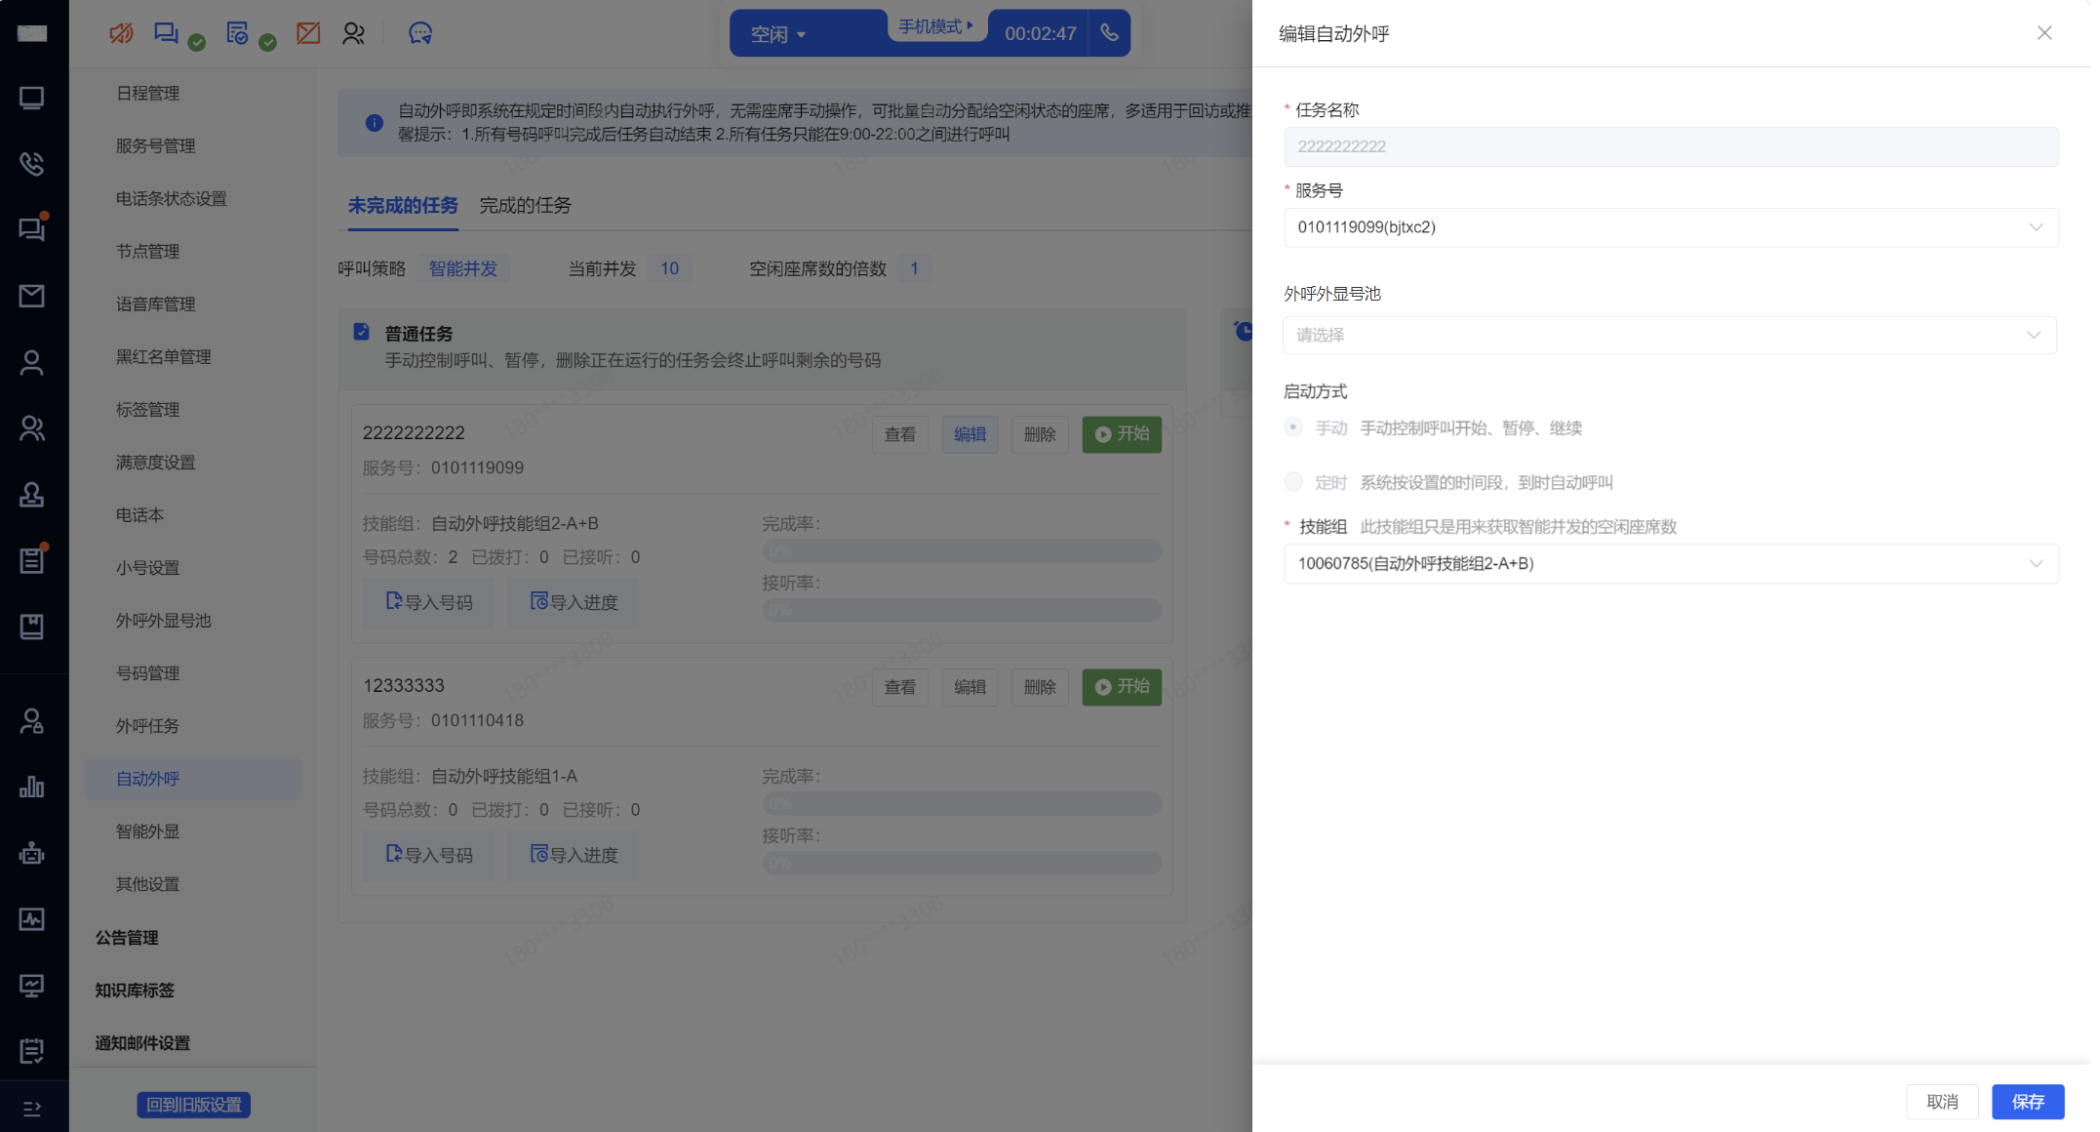This screenshot has height=1132, width=2100.
Task: Click 智能并发 call strategy tag
Action: point(463,268)
